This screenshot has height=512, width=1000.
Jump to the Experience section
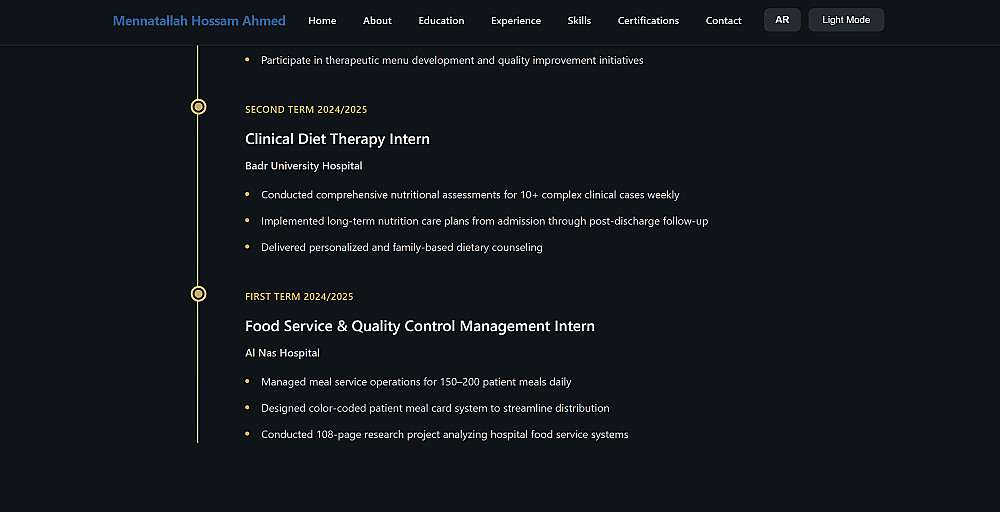[516, 21]
